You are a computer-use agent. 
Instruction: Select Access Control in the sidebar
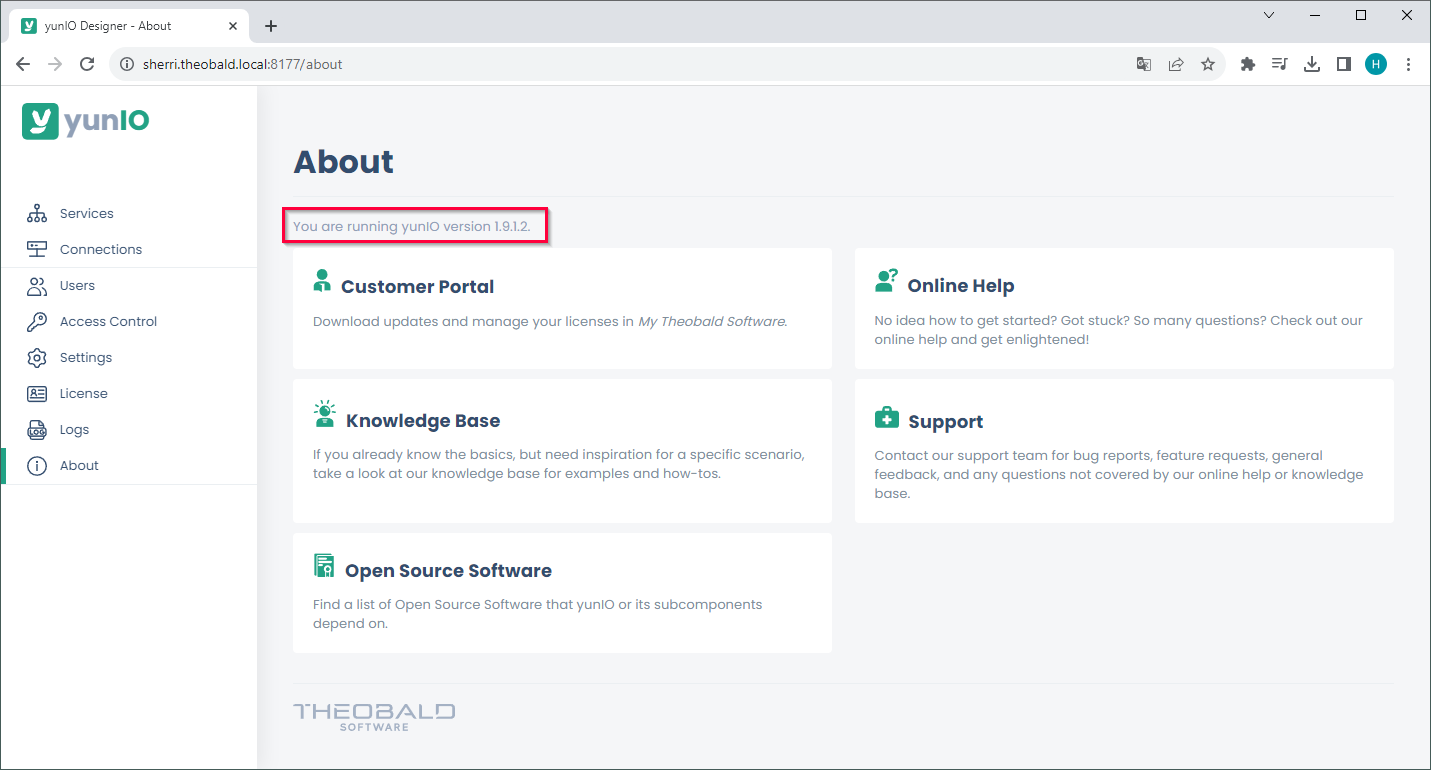coord(128,322)
